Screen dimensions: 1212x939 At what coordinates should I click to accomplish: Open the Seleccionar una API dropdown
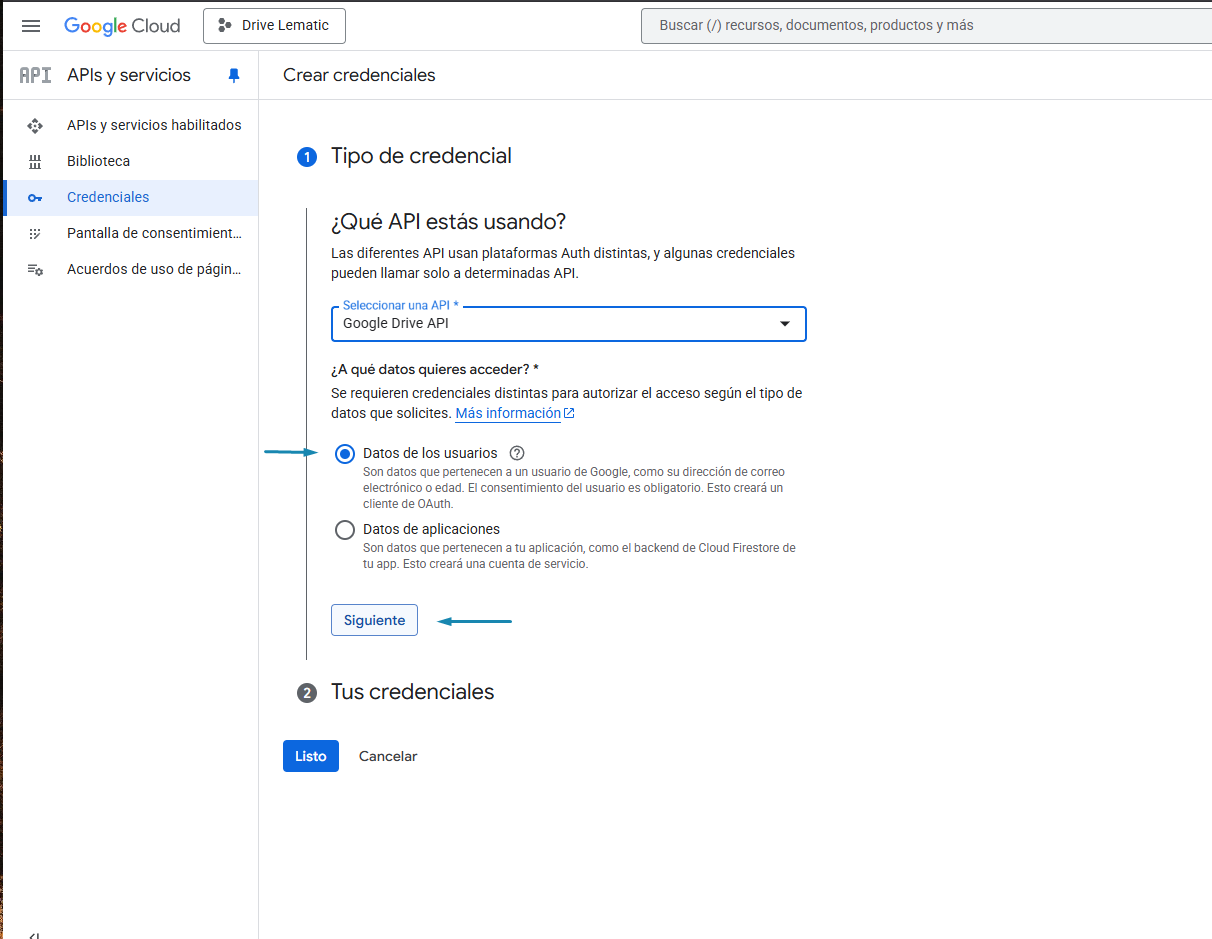click(x=568, y=324)
